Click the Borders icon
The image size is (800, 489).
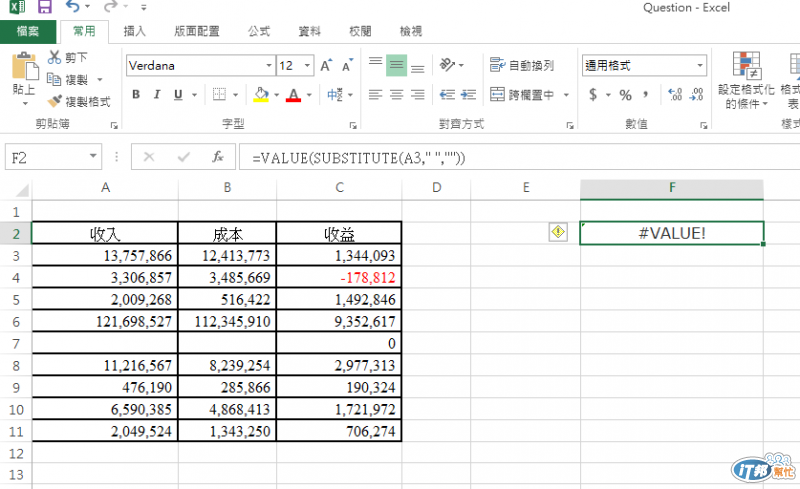[219, 94]
